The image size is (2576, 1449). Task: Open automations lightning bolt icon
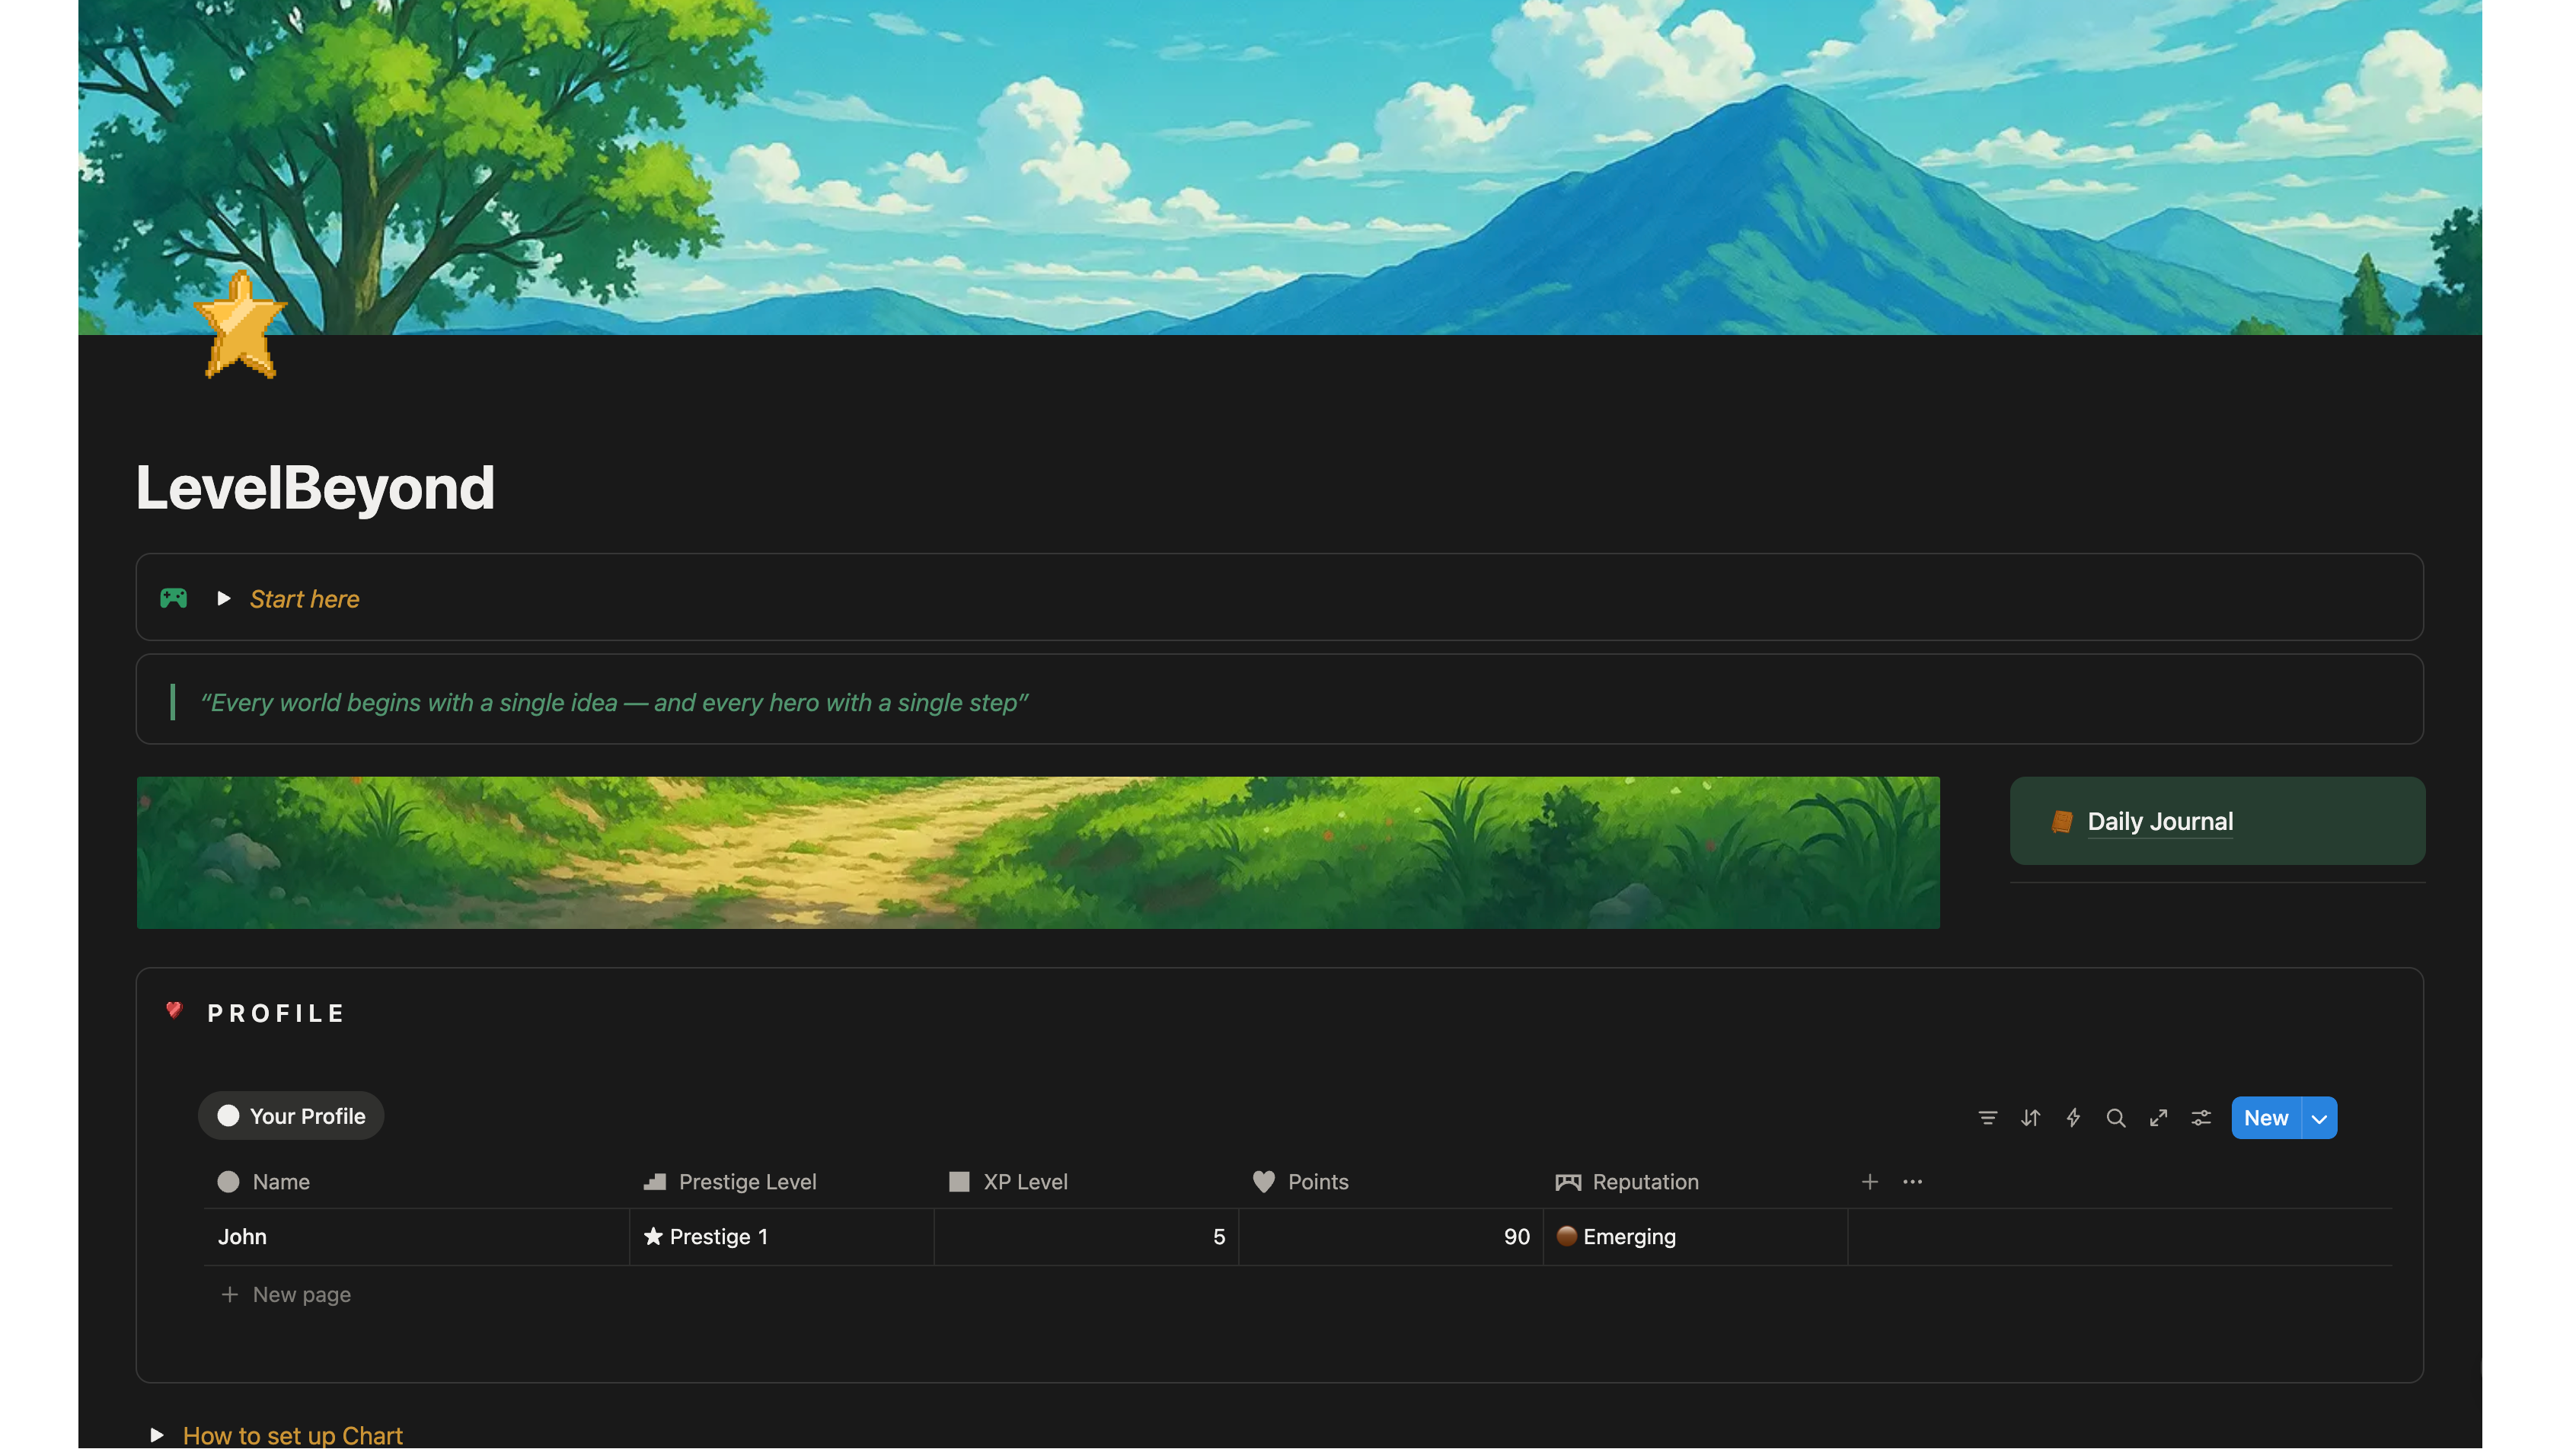(2073, 1118)
